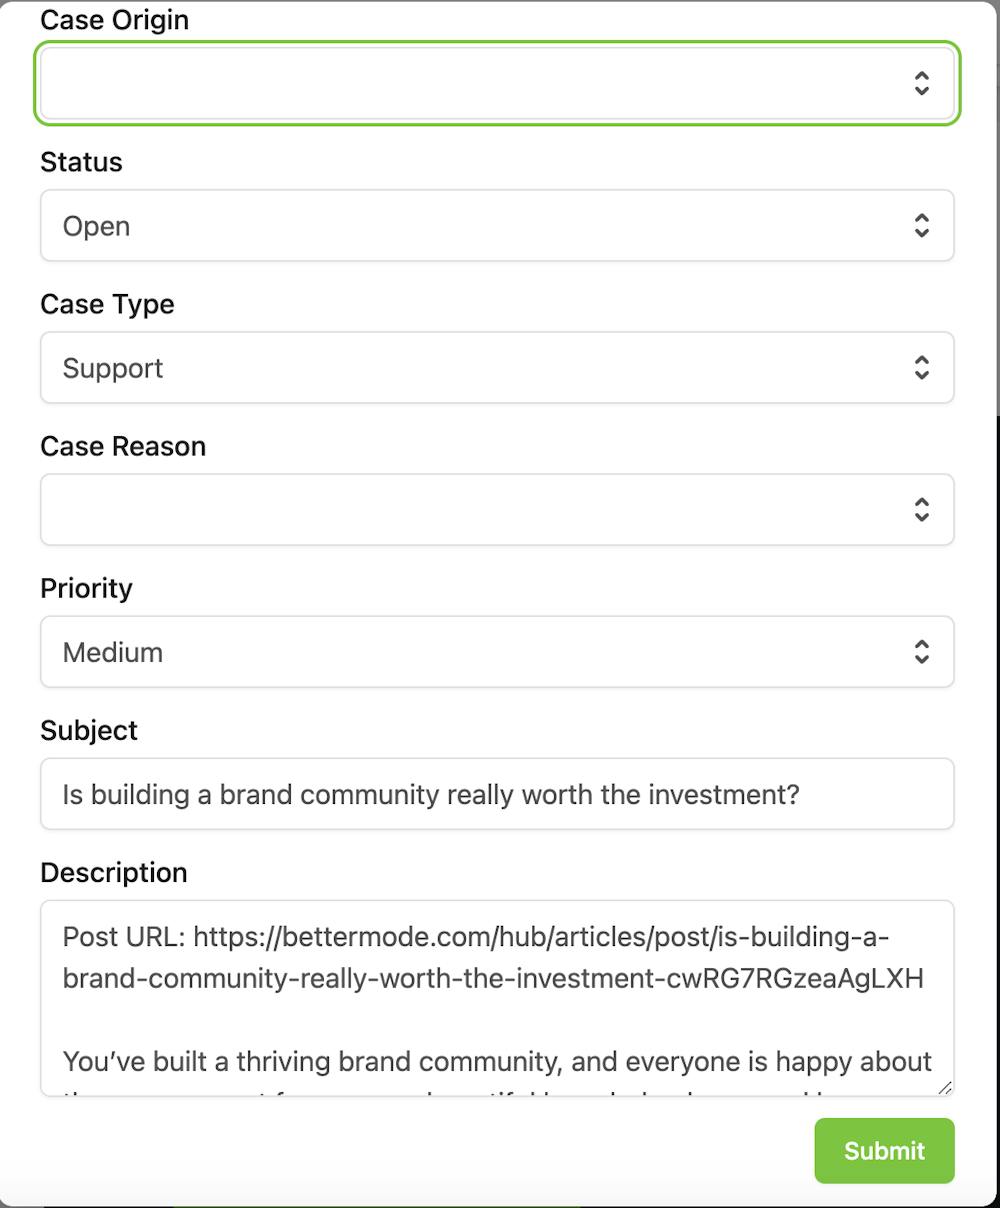1000x1208 pixels.
Task: Click the chevron arrows in Case Reason
Action: (x=921, y=510)
